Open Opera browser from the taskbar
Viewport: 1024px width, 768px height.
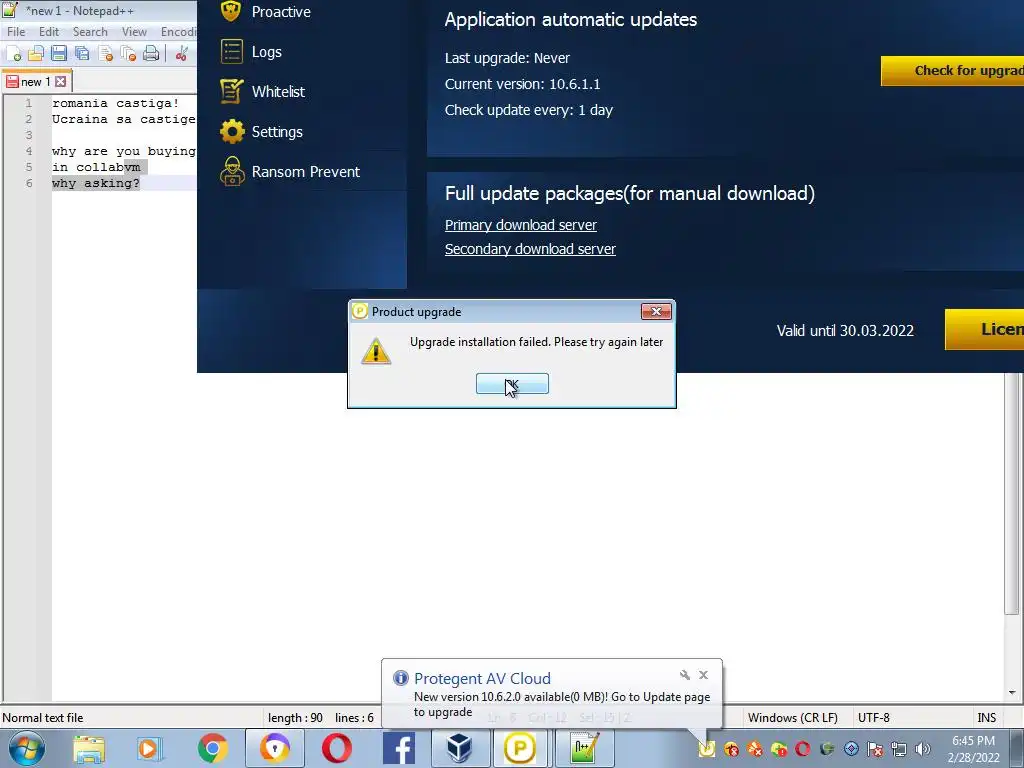coord(336,748)
